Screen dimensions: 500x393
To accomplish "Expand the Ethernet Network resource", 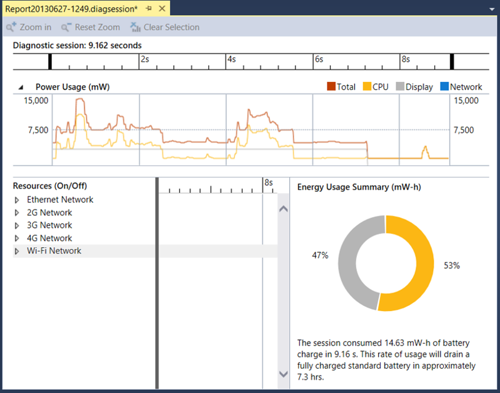I will click(17, 200).
